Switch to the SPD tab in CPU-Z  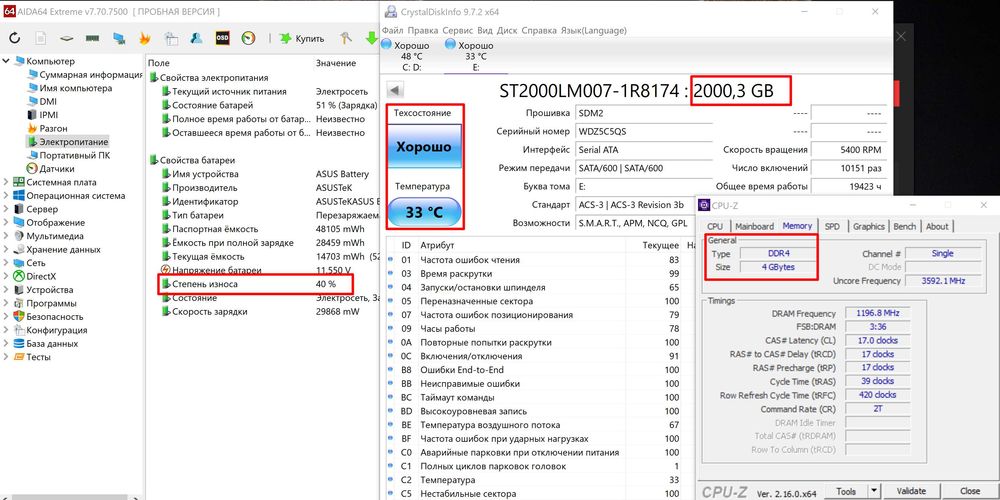coord(832,226)
